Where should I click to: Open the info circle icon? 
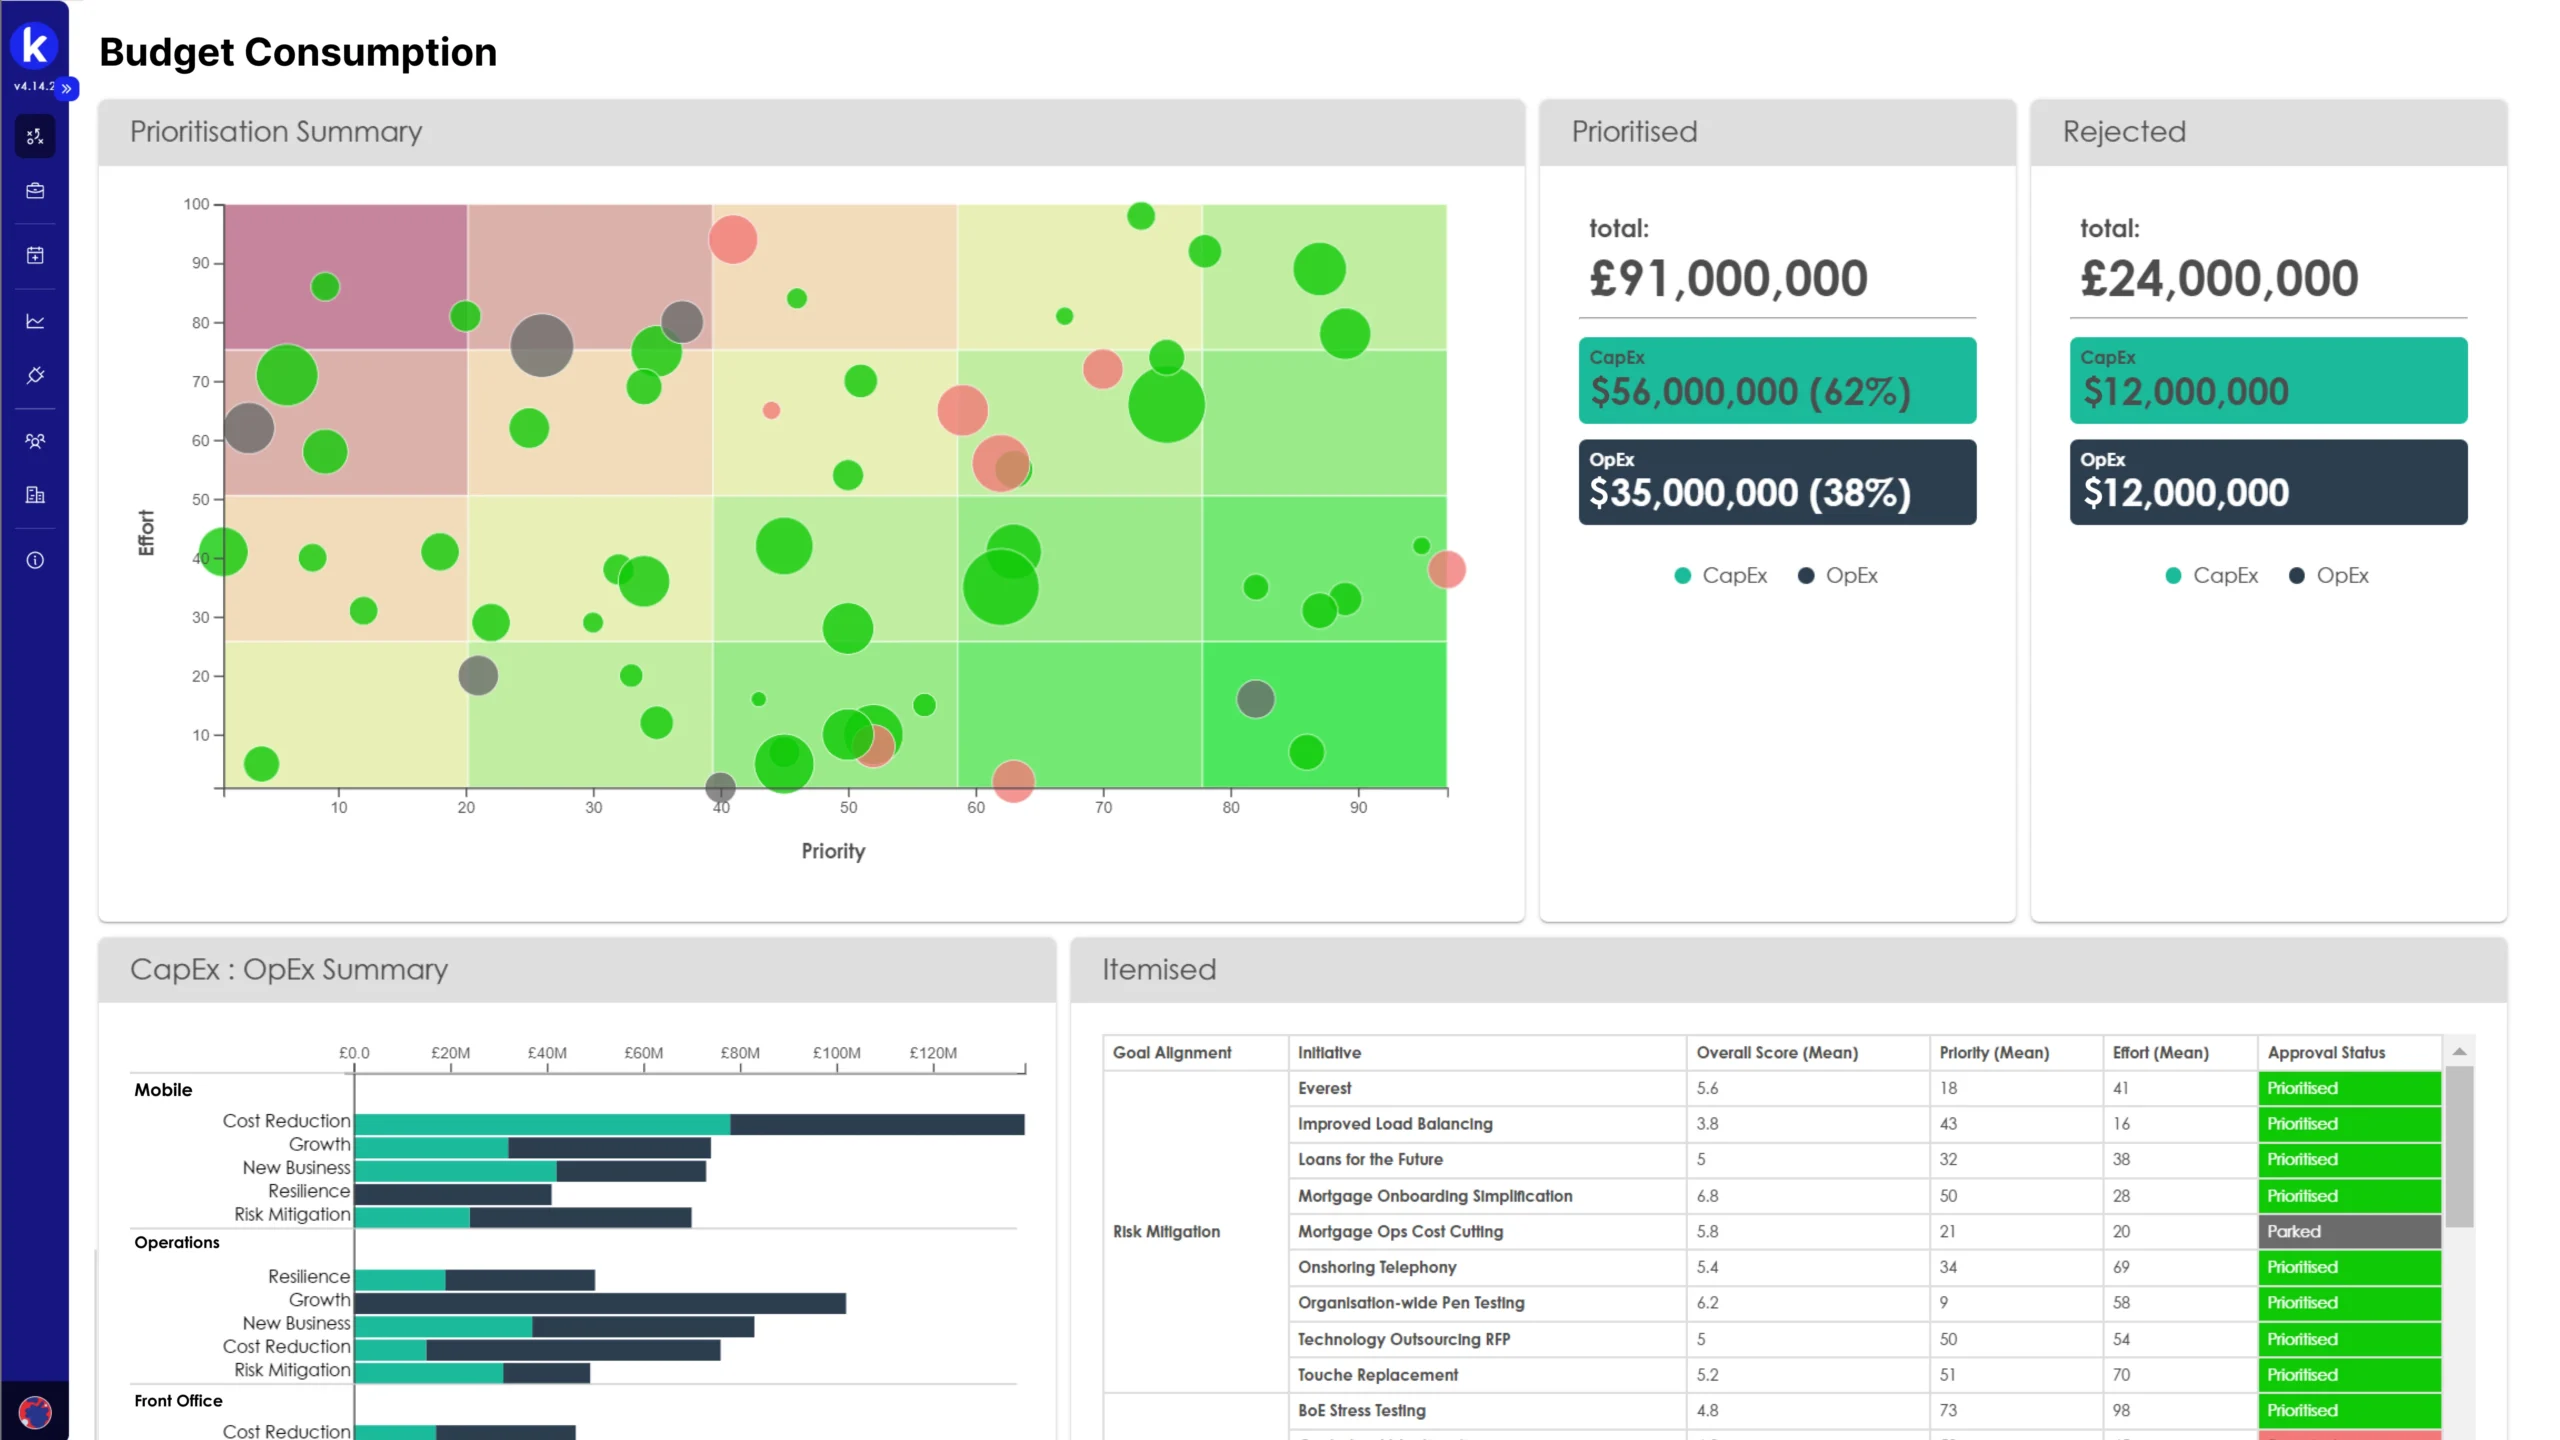tap(35, 560)
